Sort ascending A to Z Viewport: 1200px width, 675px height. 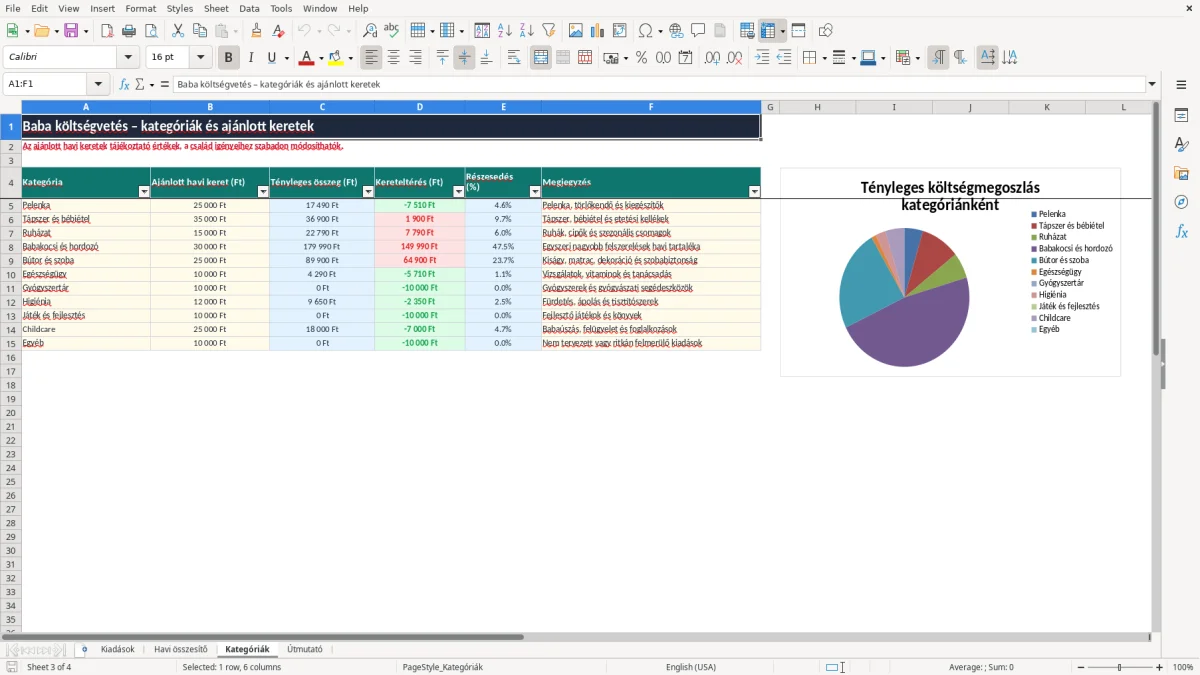(x=505, y=31)
